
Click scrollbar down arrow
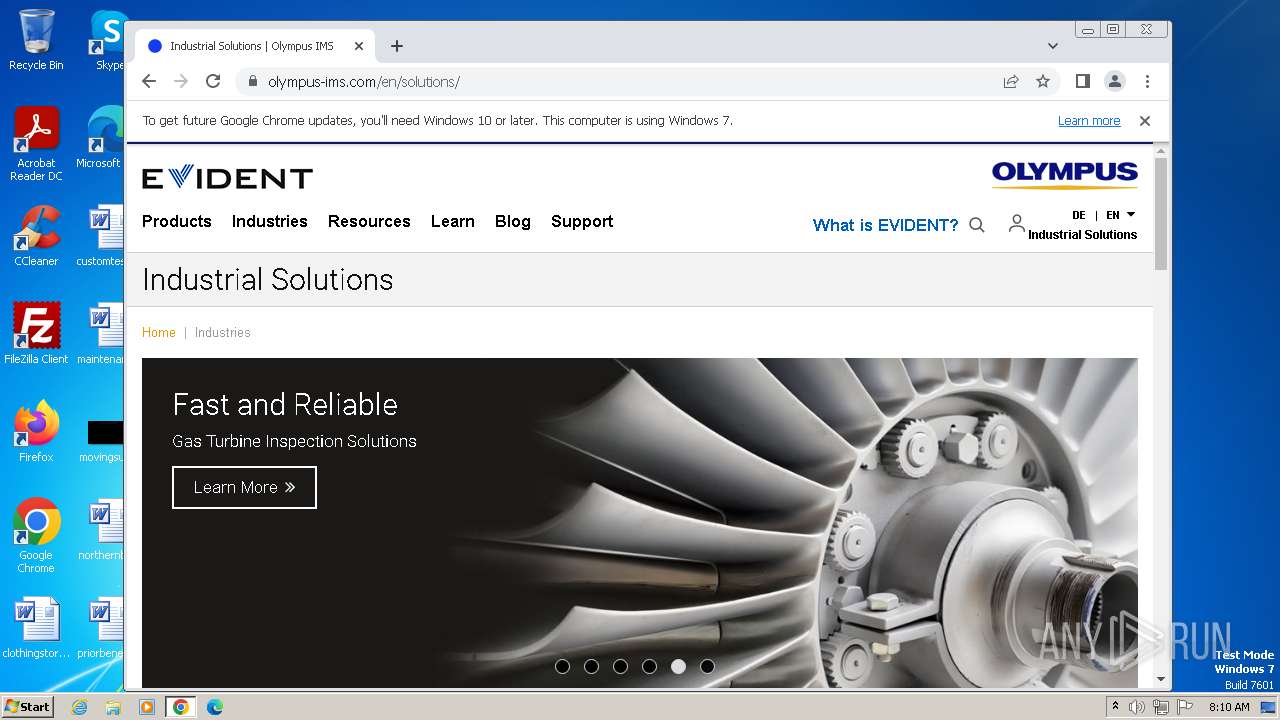(1160, 679)
